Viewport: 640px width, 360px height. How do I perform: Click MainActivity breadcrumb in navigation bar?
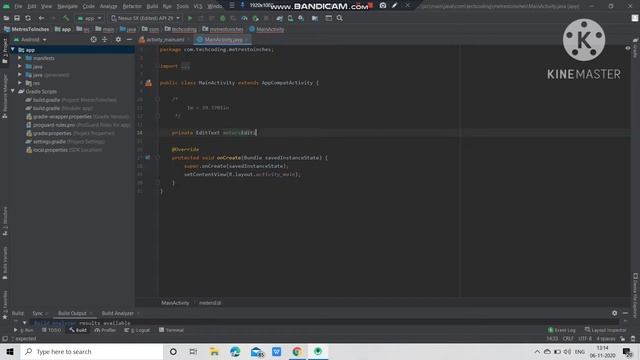click(267, 29)
